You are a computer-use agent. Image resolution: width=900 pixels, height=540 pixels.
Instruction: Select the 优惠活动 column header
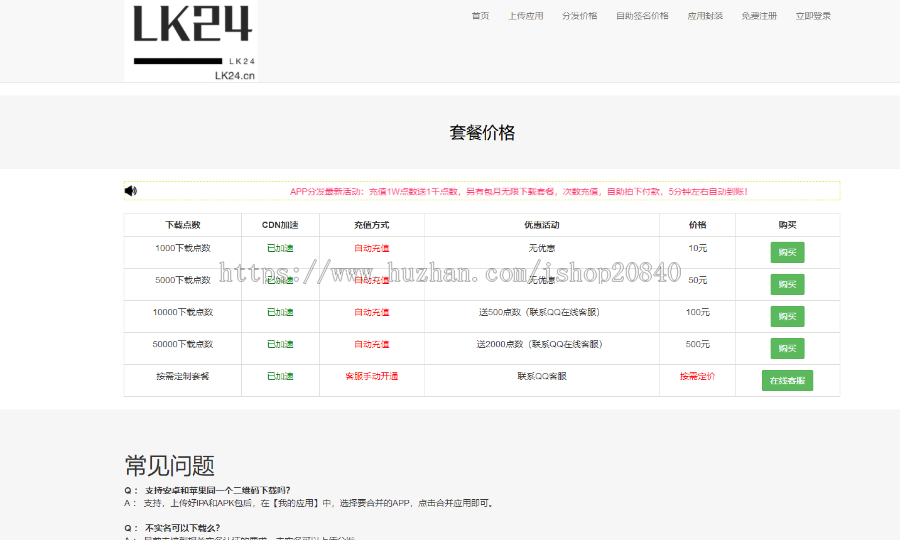click(542, 225)
